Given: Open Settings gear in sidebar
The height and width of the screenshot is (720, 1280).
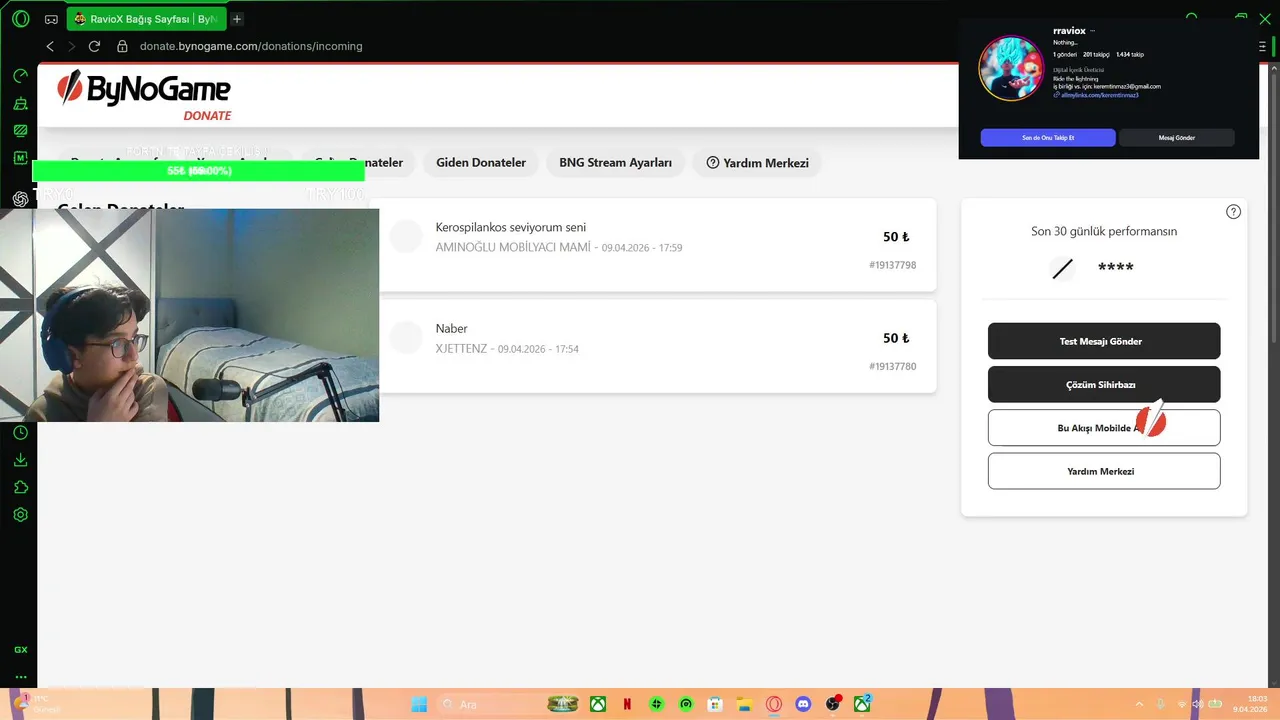Looking at the screenshot, I should (x=20, y=515).
